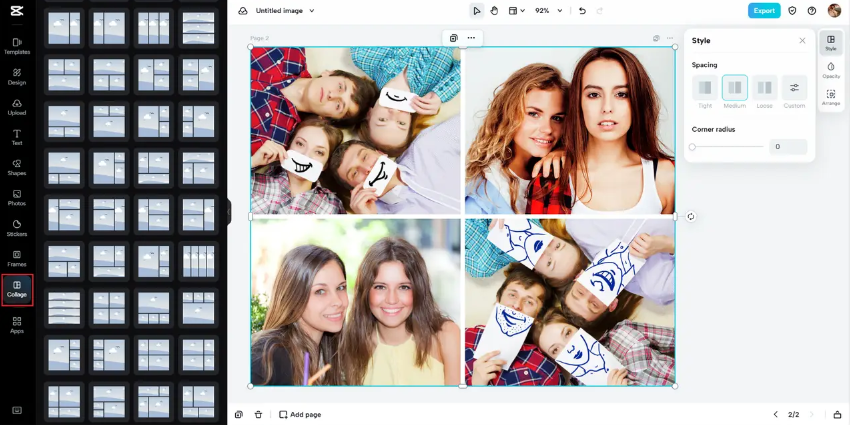Duplicate the collage via floating toolbar icon

pos(454,38)
